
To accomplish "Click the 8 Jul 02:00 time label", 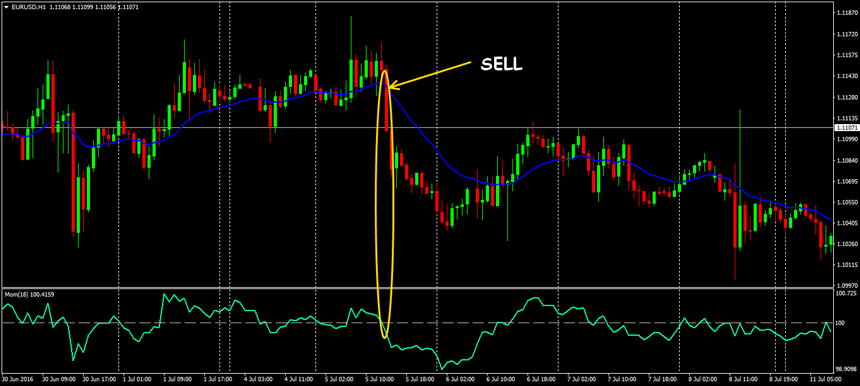I will [x=704, y=378].
